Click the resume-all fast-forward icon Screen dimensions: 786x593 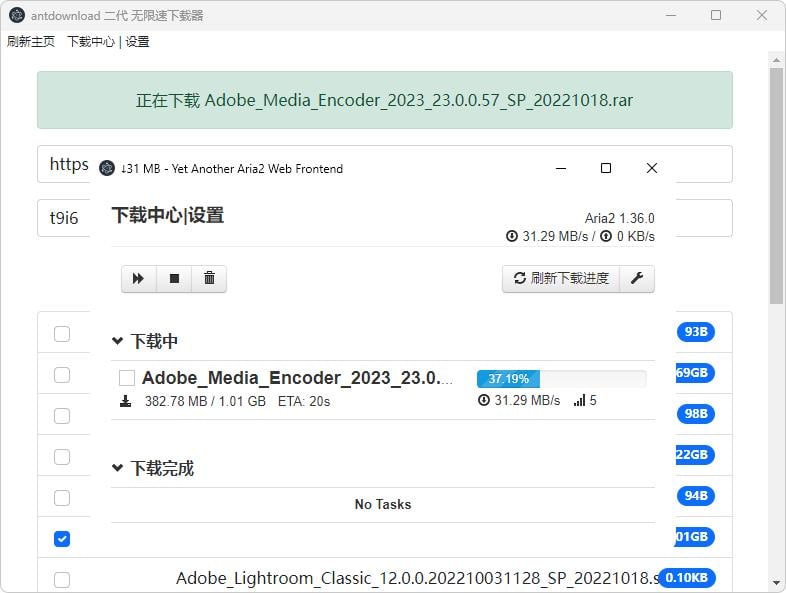click(138, 278)
